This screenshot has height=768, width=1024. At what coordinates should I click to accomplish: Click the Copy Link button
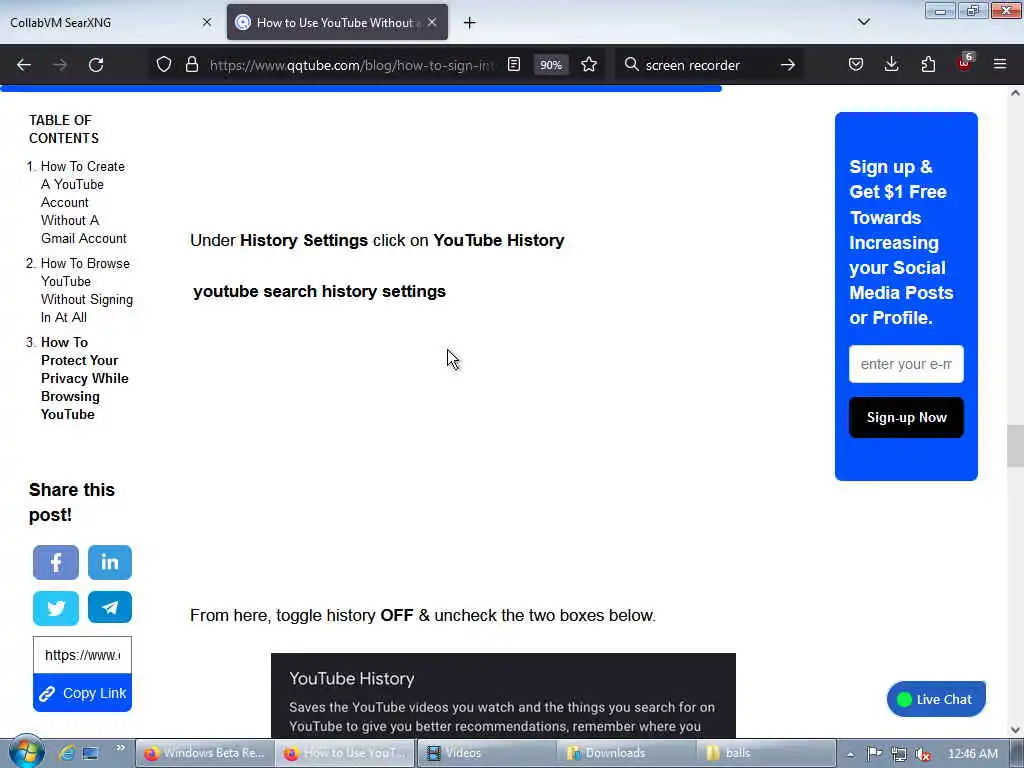[82, 693]
